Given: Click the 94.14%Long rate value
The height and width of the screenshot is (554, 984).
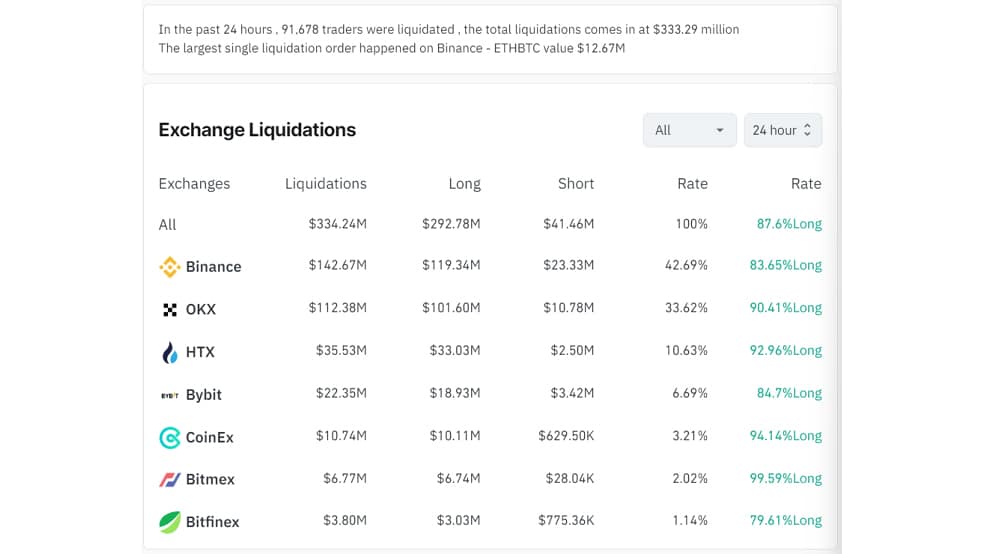Looking at the screenshot, I should (786, 436).
